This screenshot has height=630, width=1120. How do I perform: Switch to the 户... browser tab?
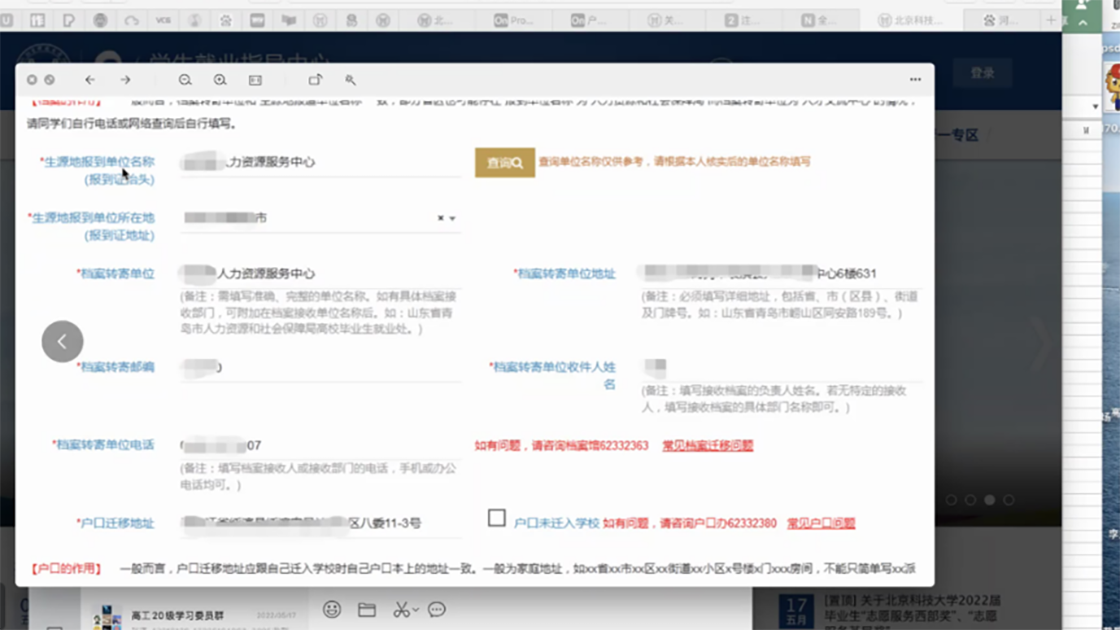point(590,21)
